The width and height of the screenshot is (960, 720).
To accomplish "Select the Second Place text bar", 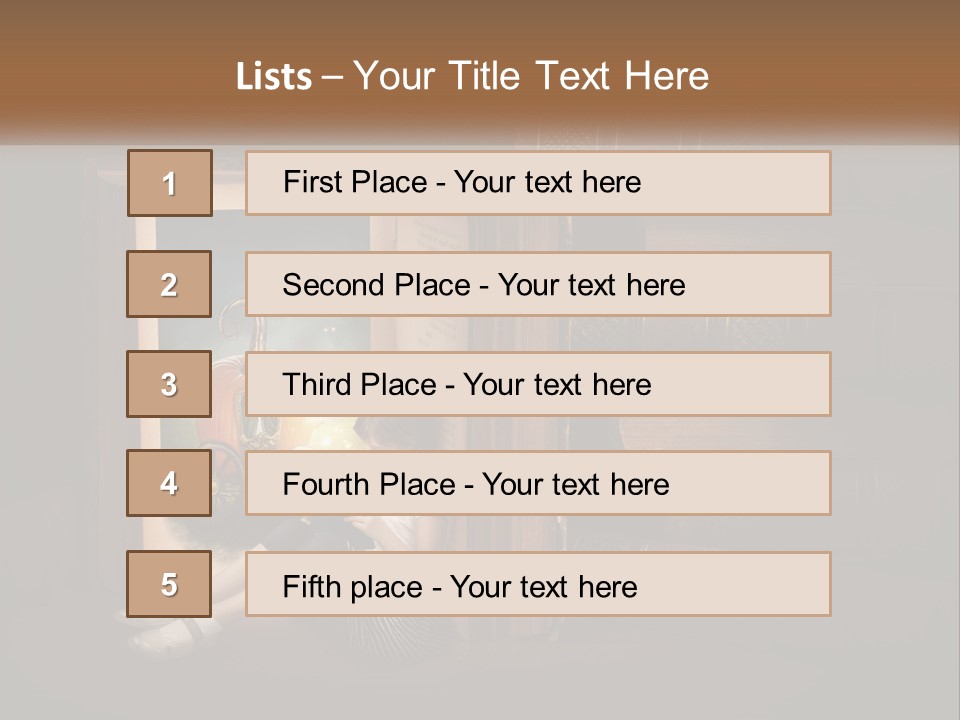I will (538, 284).
